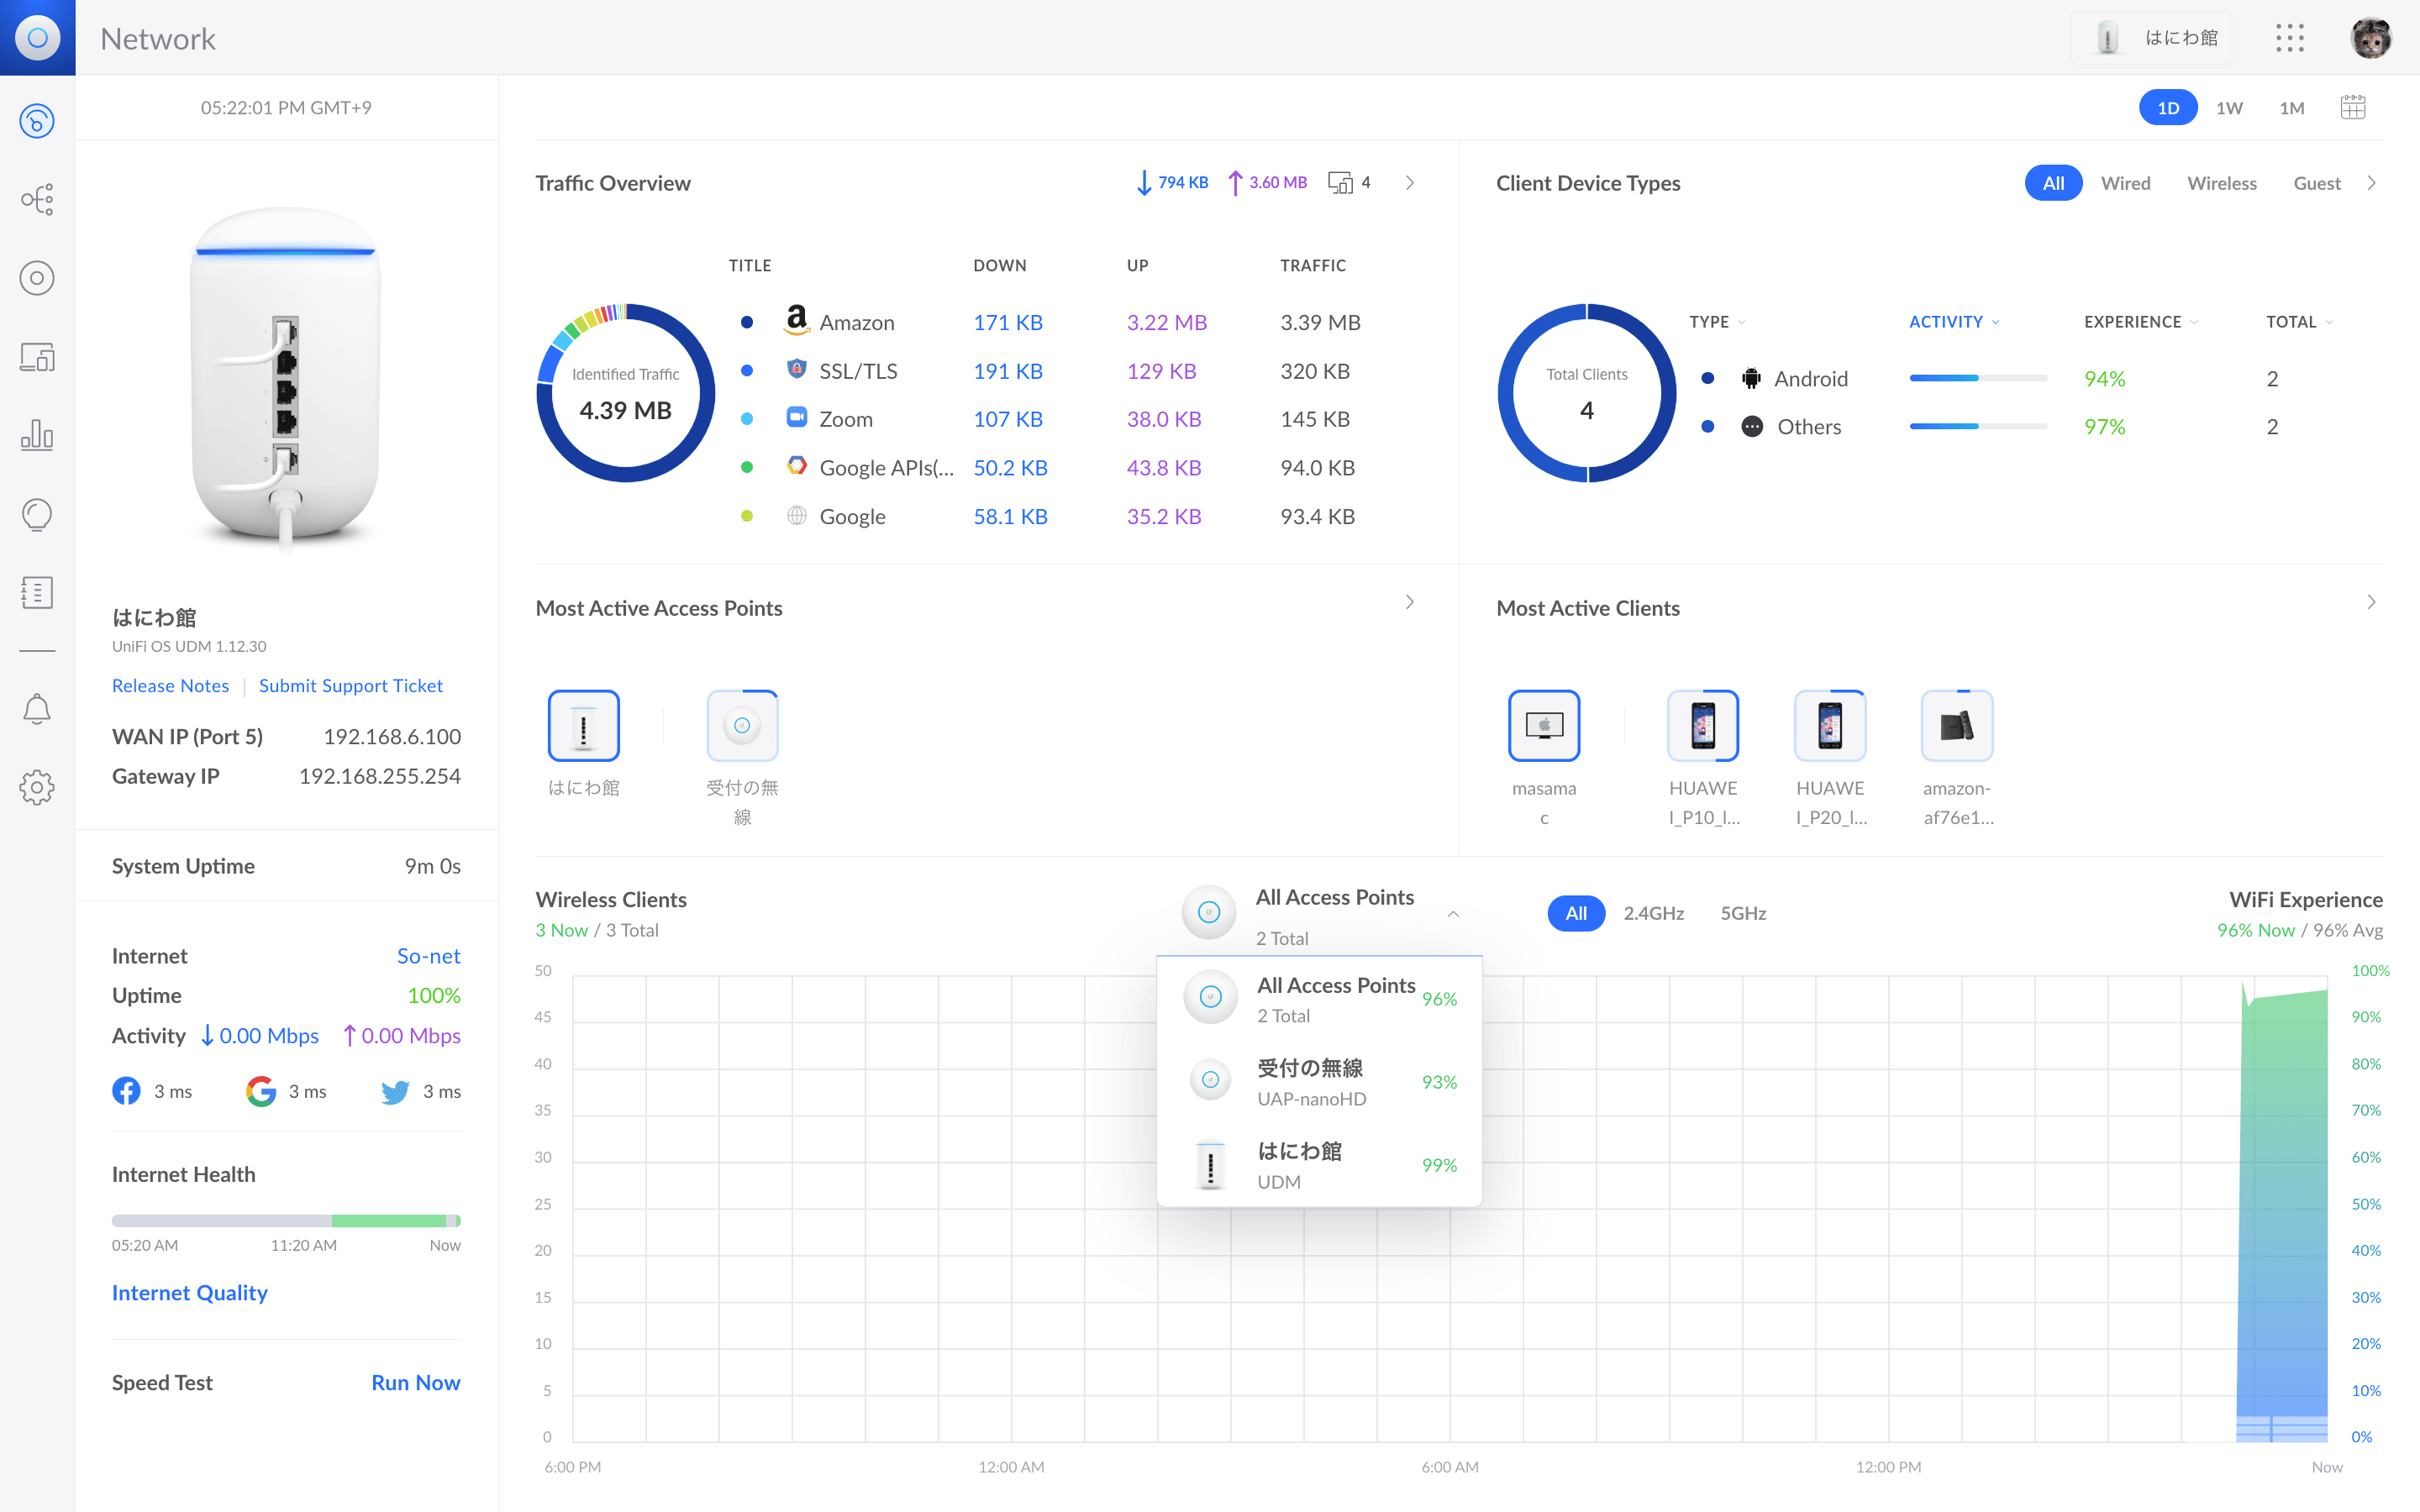Select the amazon-af76e1 client icon
The width and height of the screenshot is (2420, 1512).
[1957, 726]
